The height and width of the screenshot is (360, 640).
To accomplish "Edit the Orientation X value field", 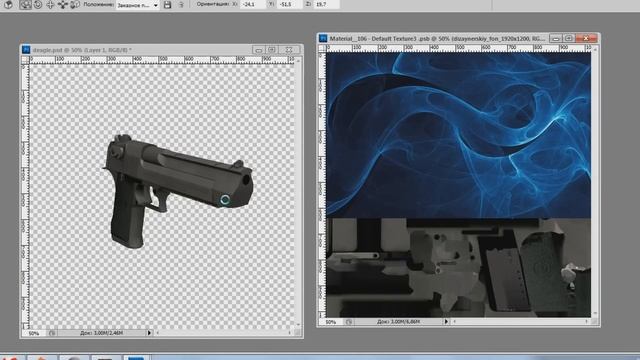I will (x=253, y=4).
